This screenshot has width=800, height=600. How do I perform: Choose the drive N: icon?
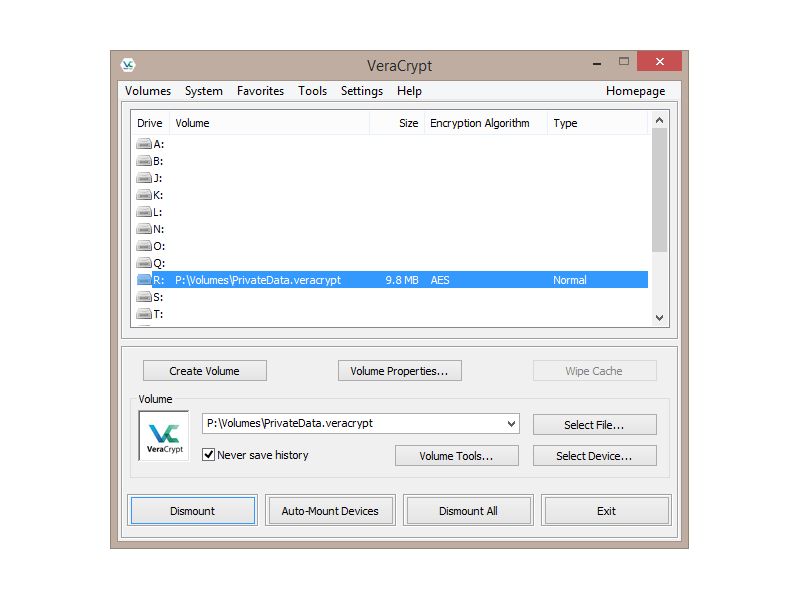pos(144,229)
